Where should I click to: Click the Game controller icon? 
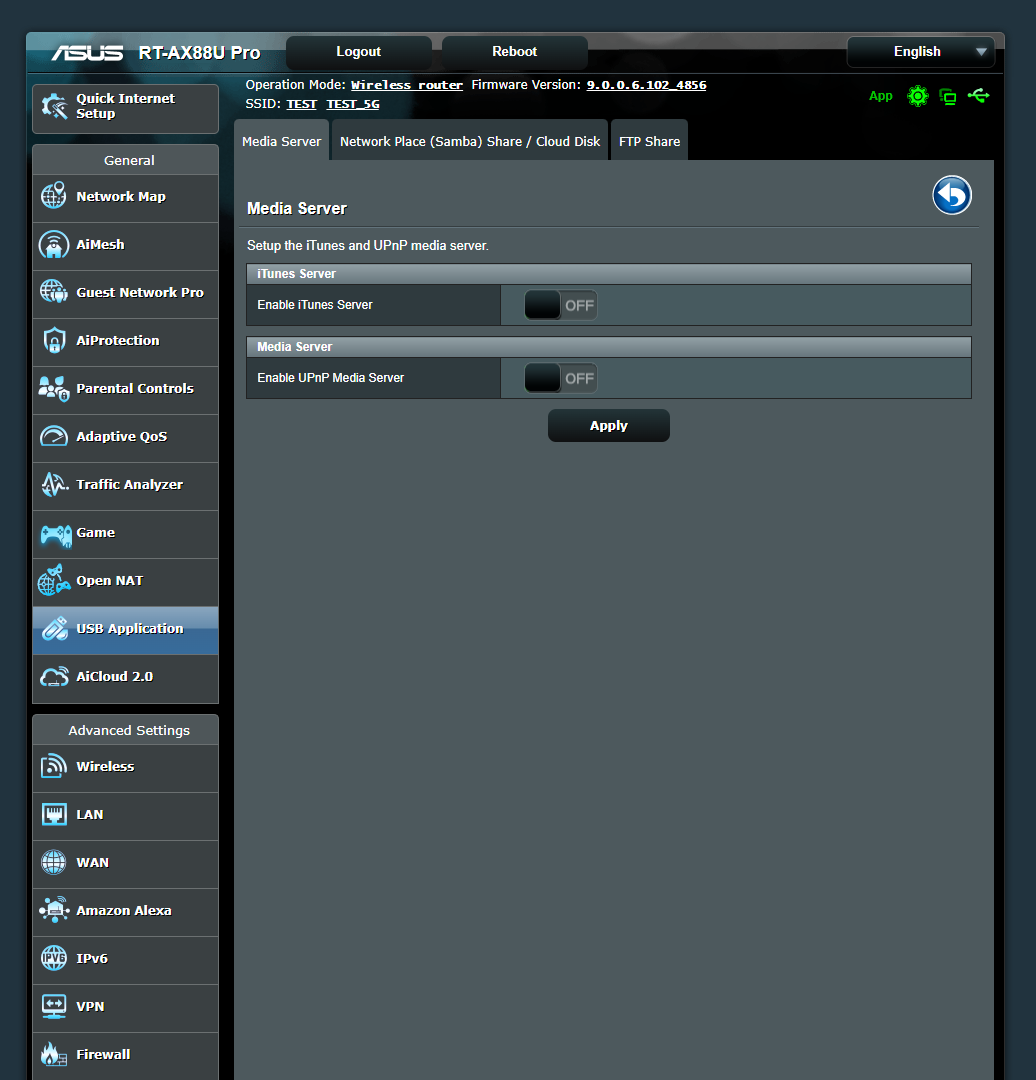[x=55, y=534]
